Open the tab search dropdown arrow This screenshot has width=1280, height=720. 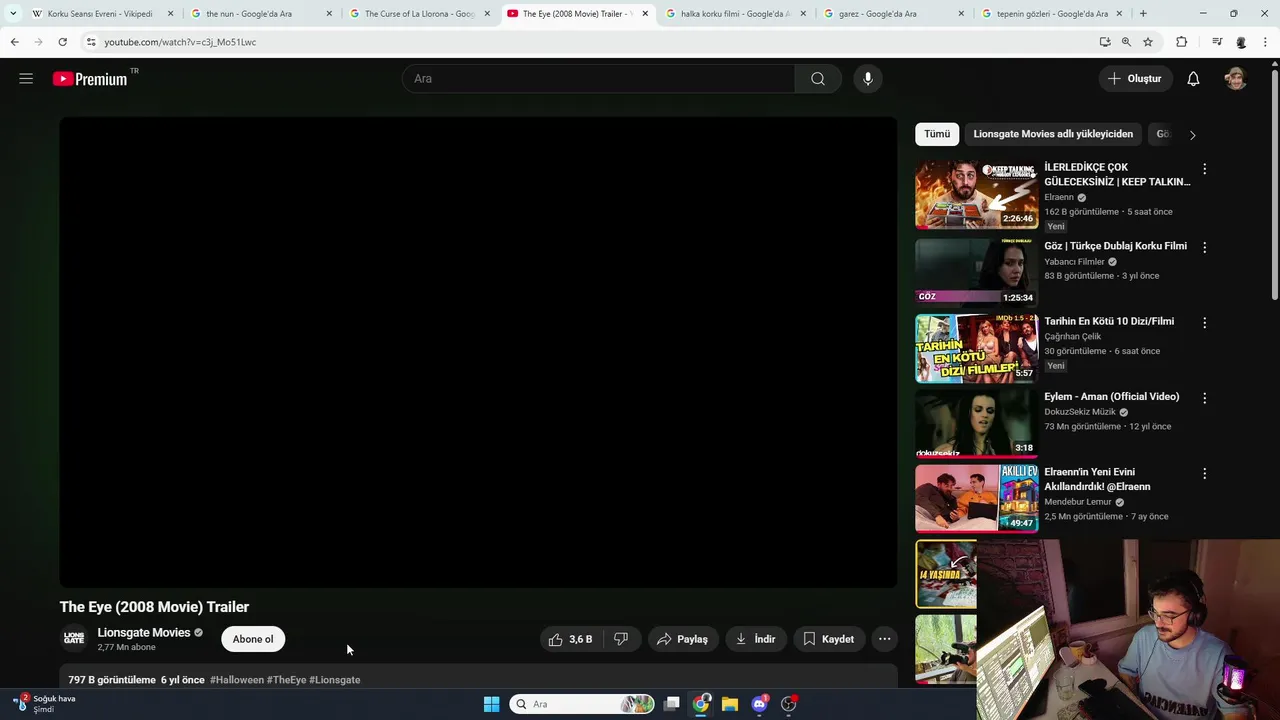(13, 13)
